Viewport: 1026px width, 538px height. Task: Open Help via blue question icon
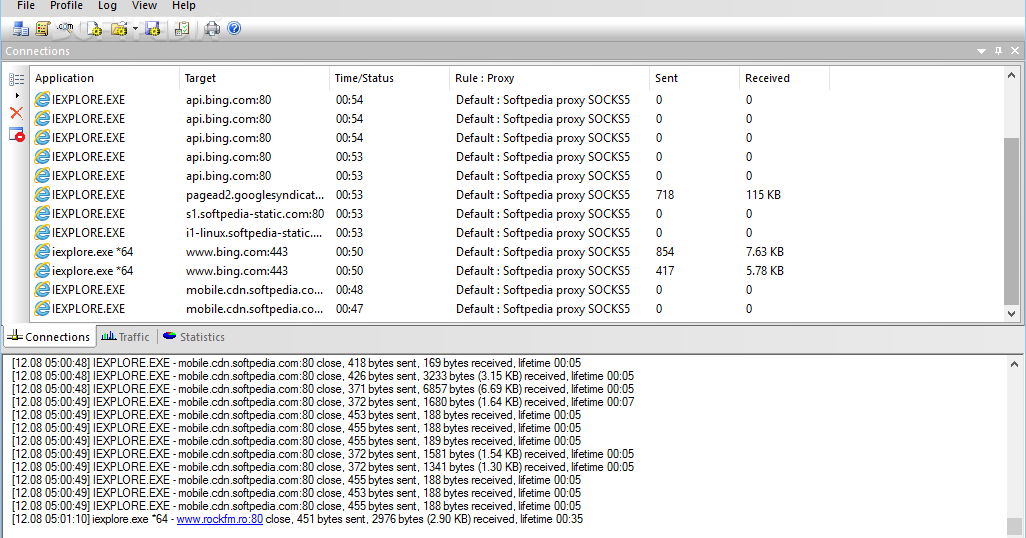pyautogui.click(x=234, y=28)
